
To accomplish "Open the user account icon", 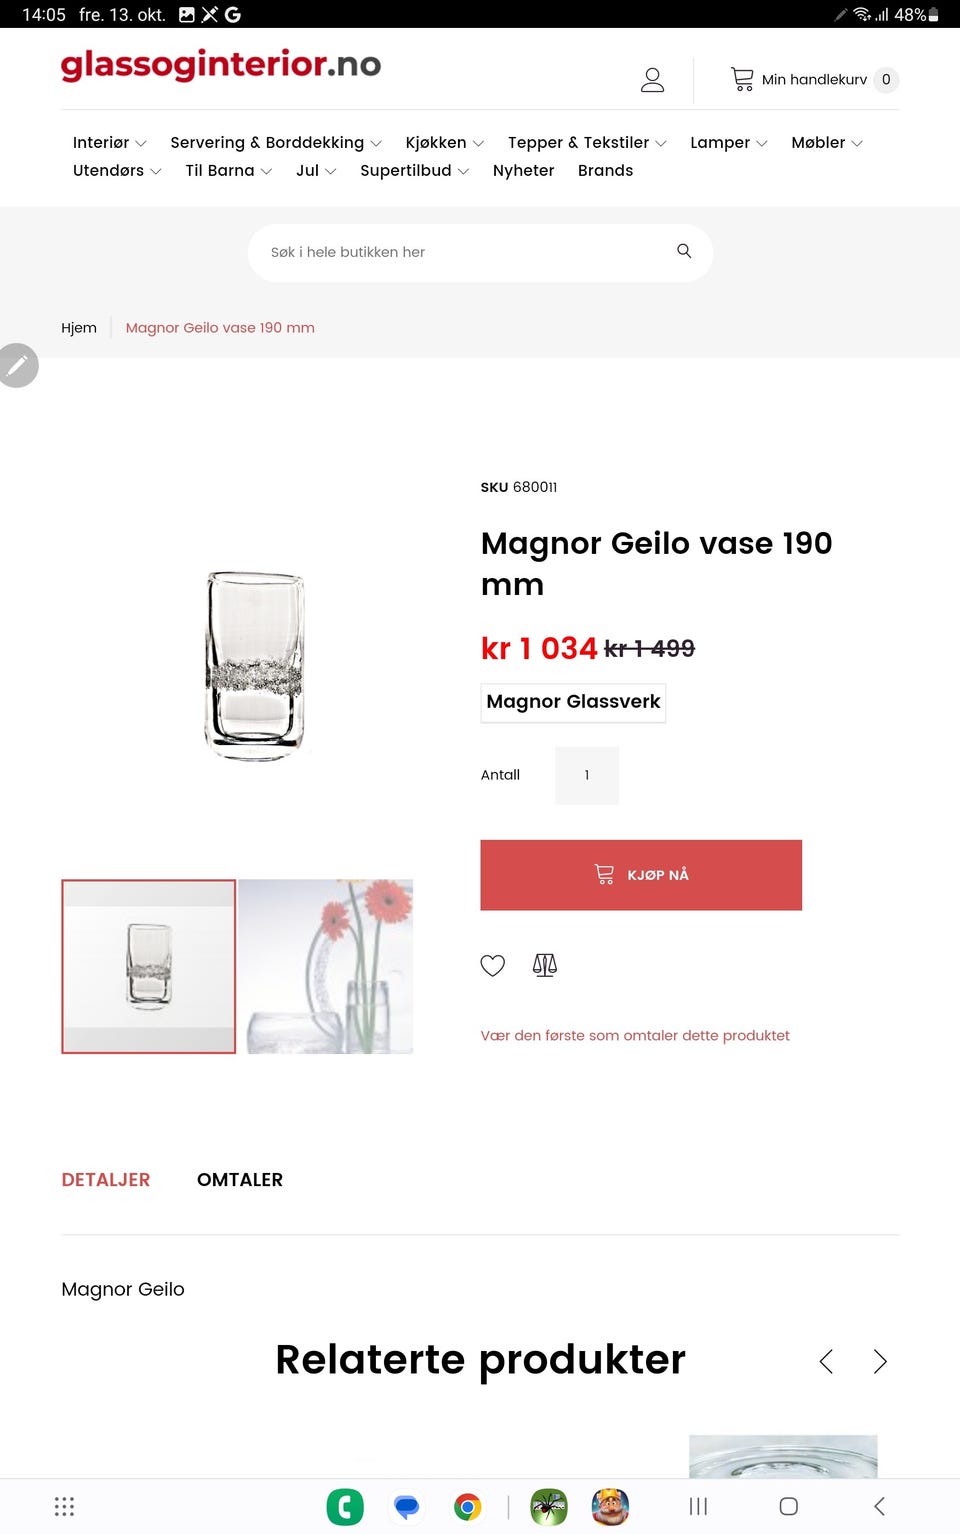I will pos(652,80).
